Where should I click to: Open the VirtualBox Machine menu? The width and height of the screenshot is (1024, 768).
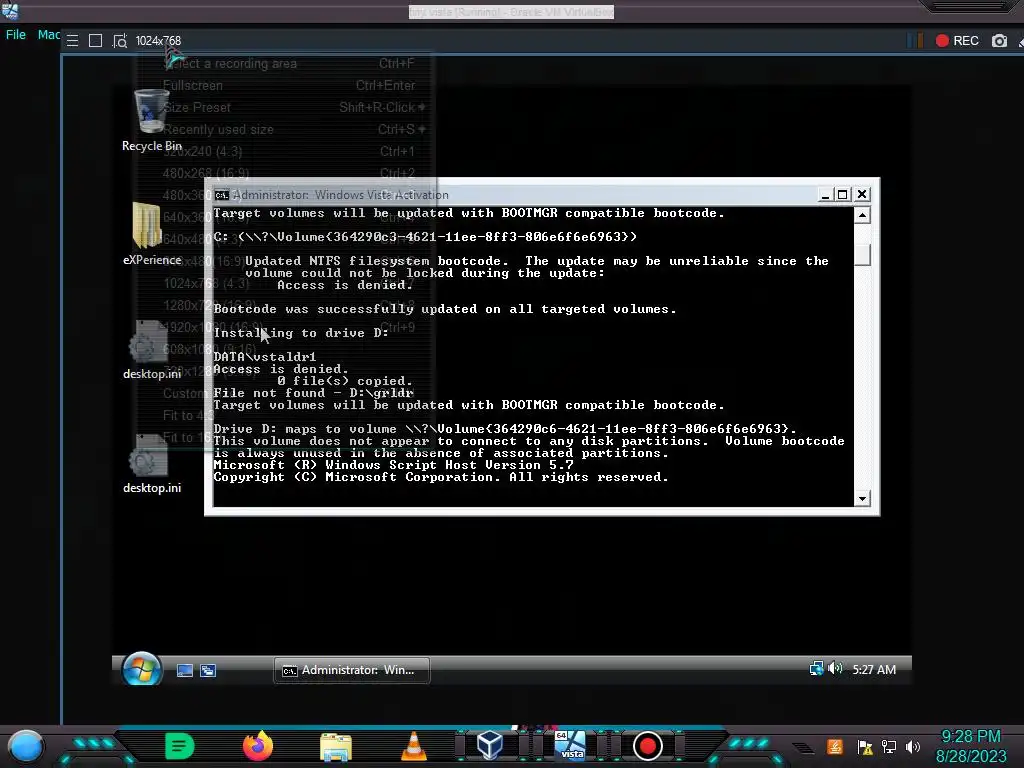point(49,35)
